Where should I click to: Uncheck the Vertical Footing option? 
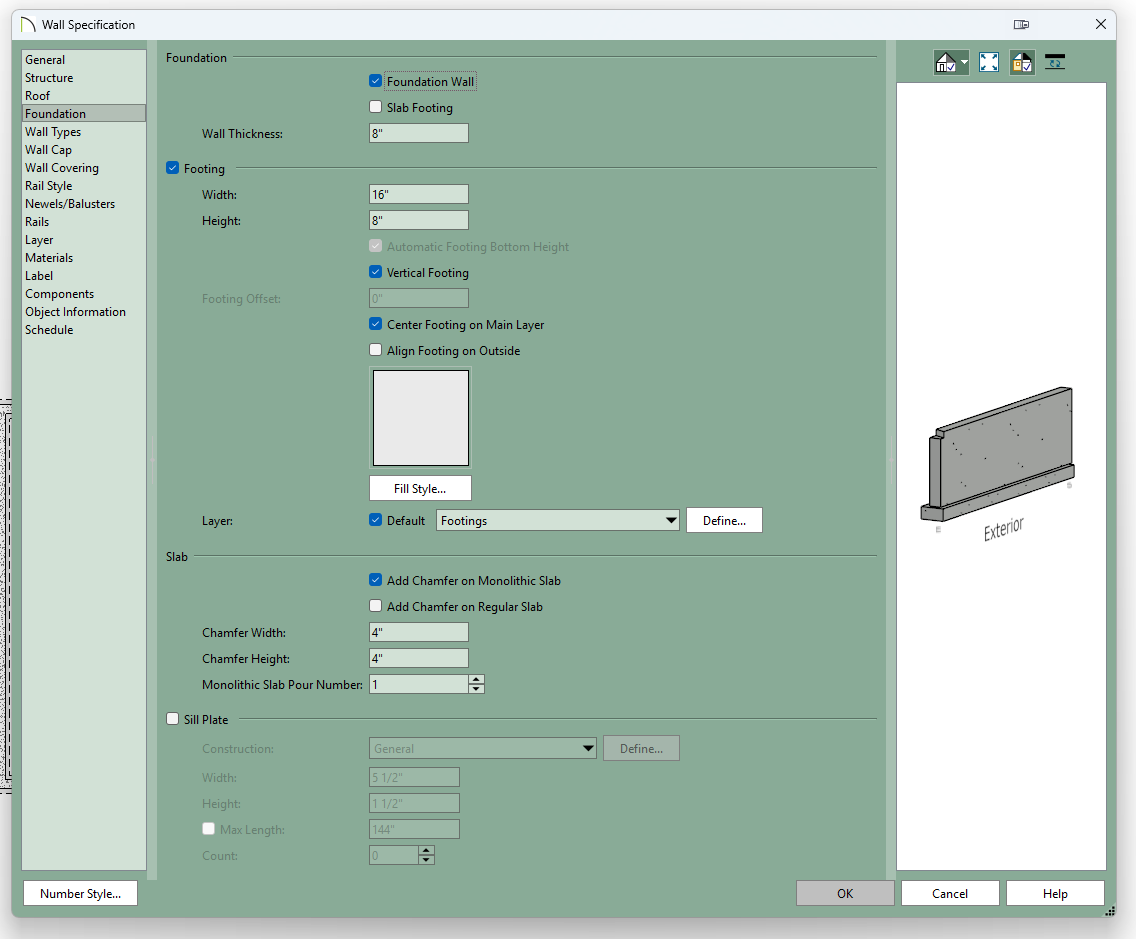(376, 272)
